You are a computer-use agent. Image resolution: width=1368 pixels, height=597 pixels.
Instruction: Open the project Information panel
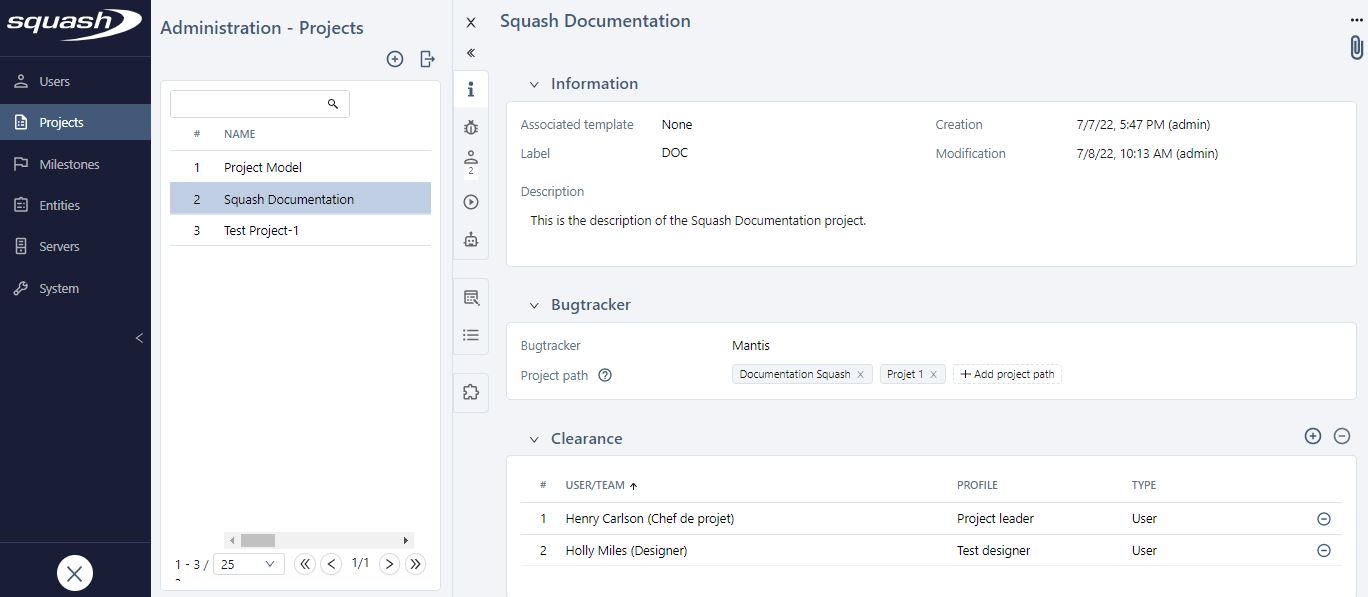tap(471, 89)
